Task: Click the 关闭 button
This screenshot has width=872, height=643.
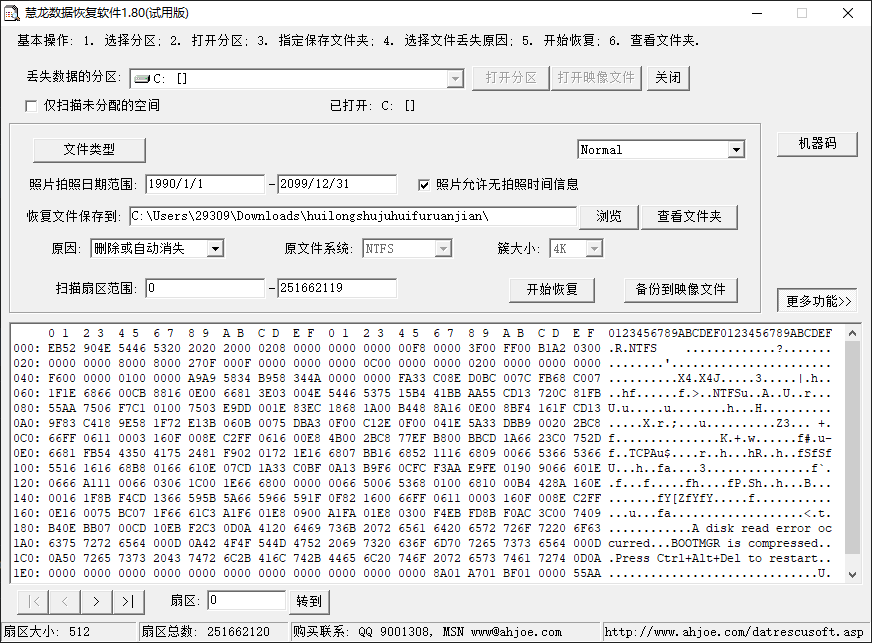Action: click(668, 78)
